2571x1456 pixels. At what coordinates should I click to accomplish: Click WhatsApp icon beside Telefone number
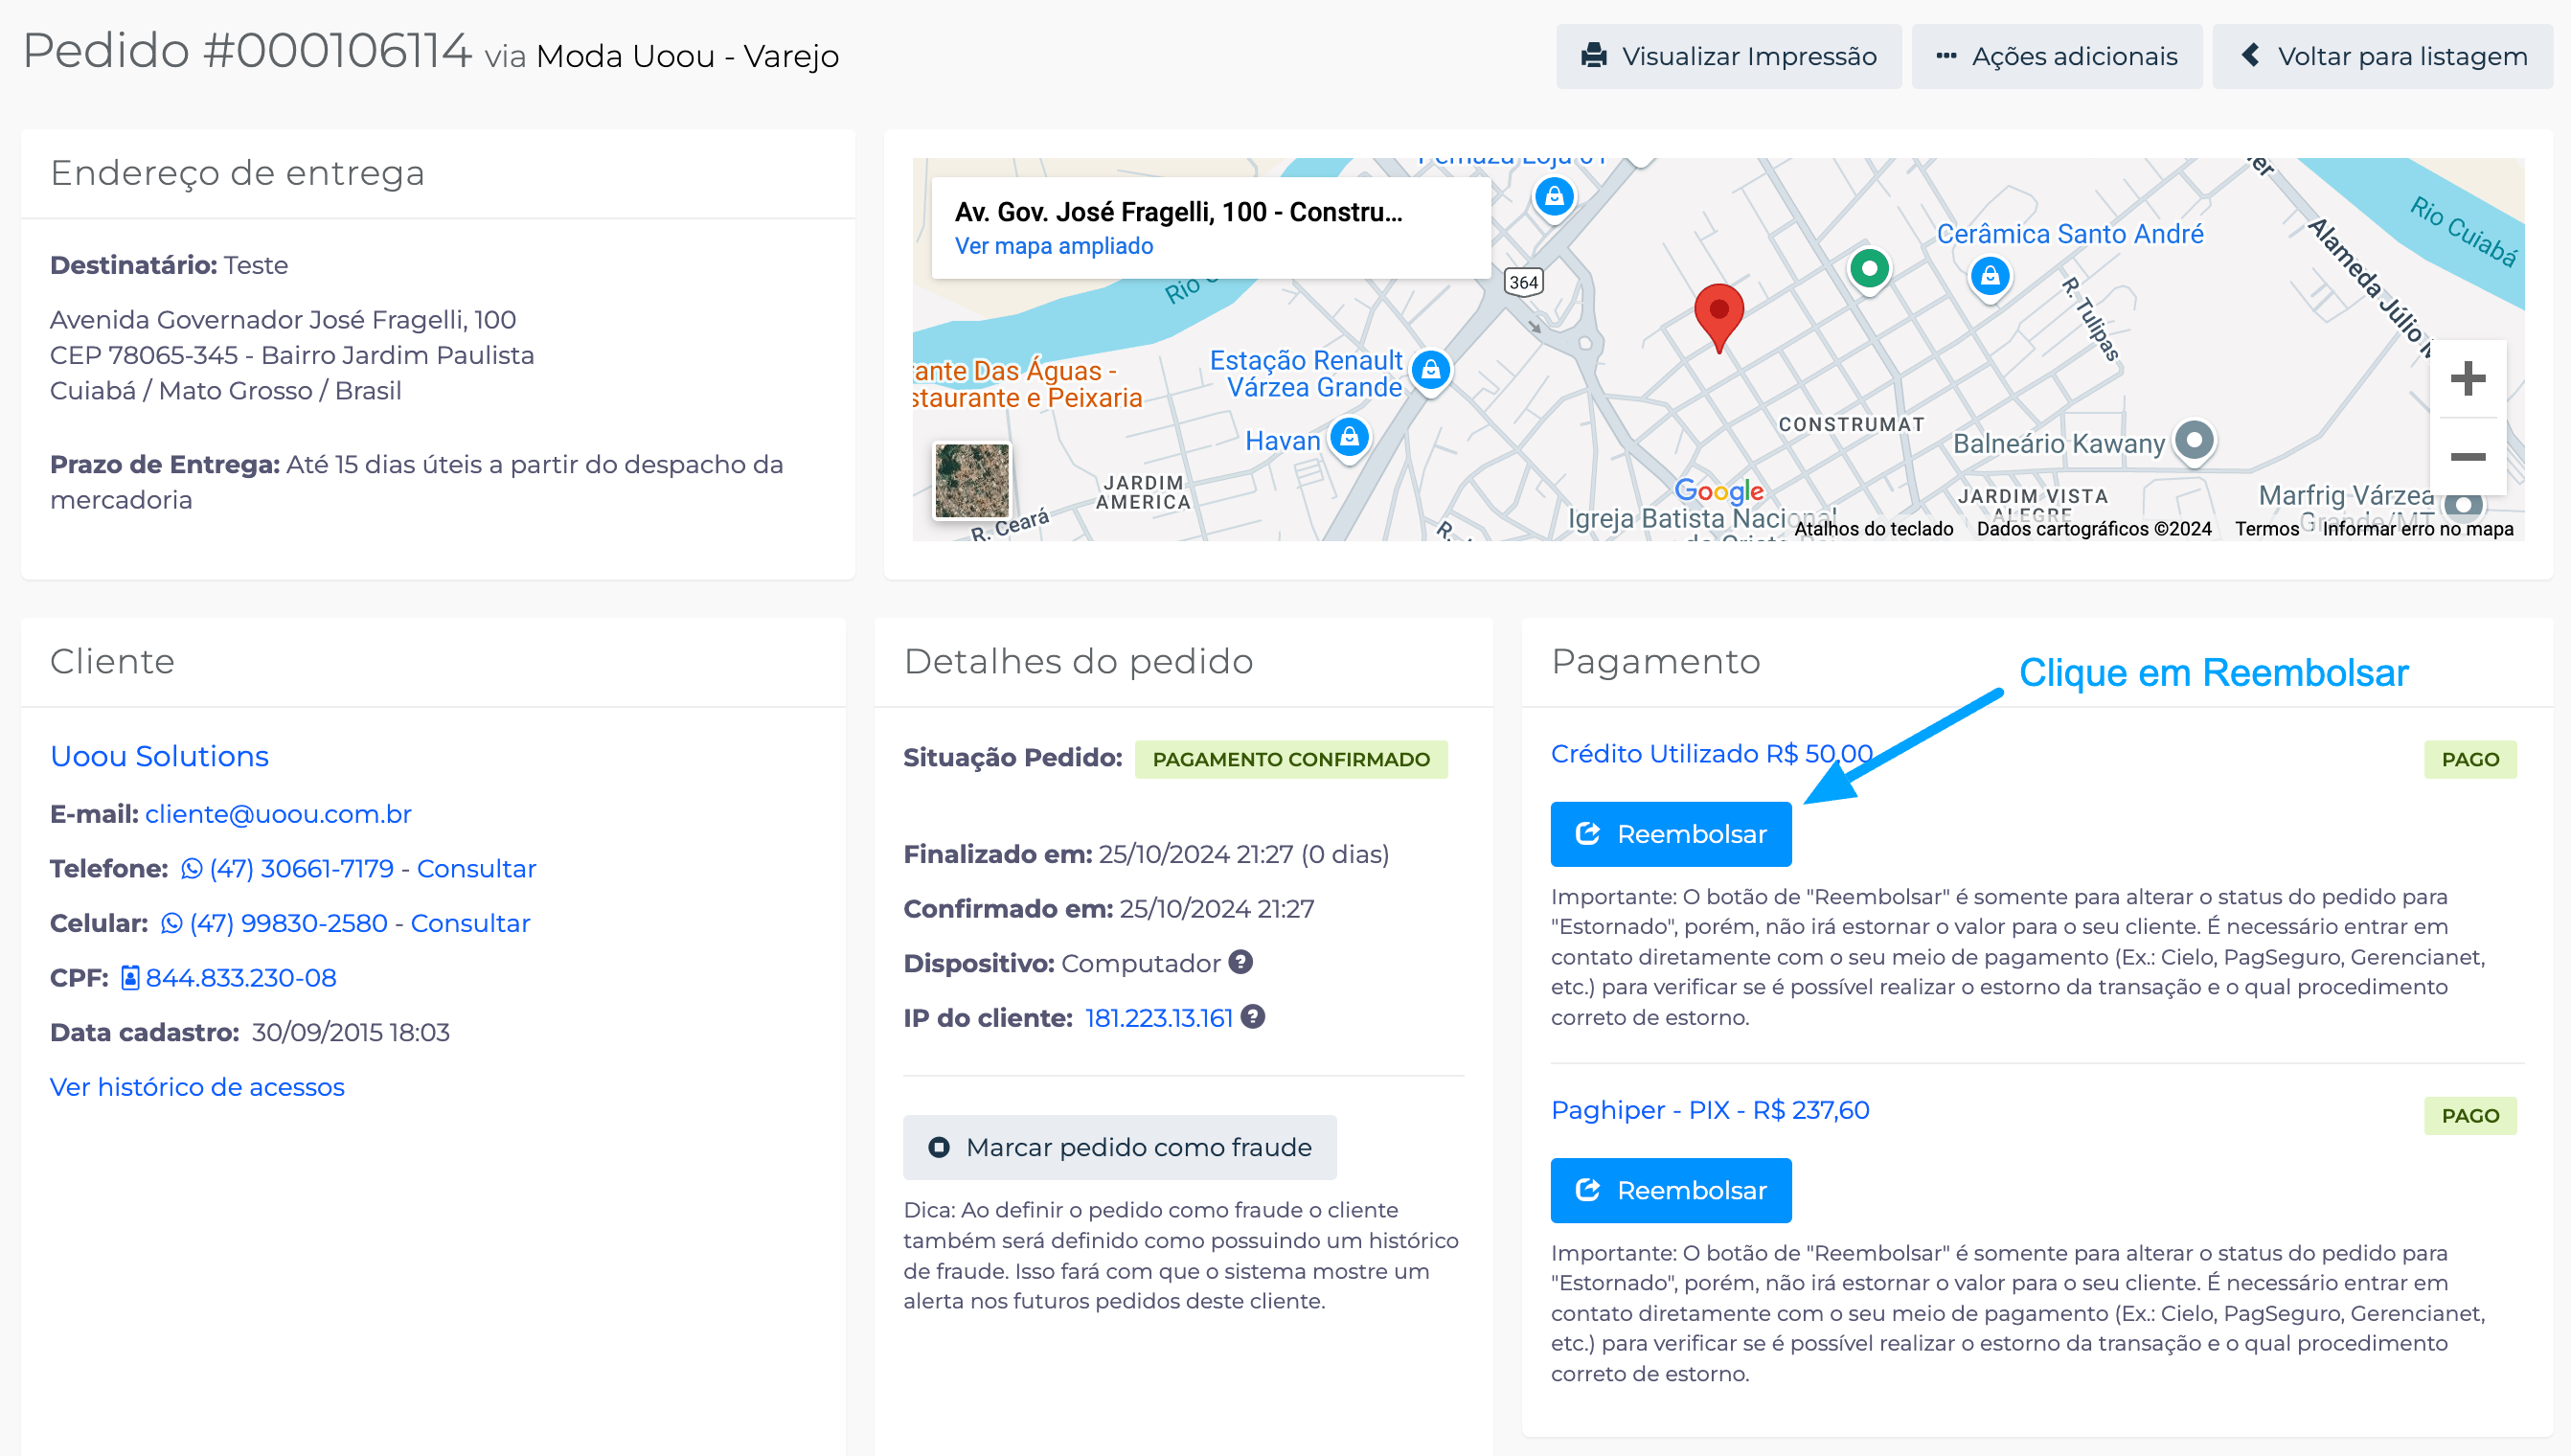191,869
